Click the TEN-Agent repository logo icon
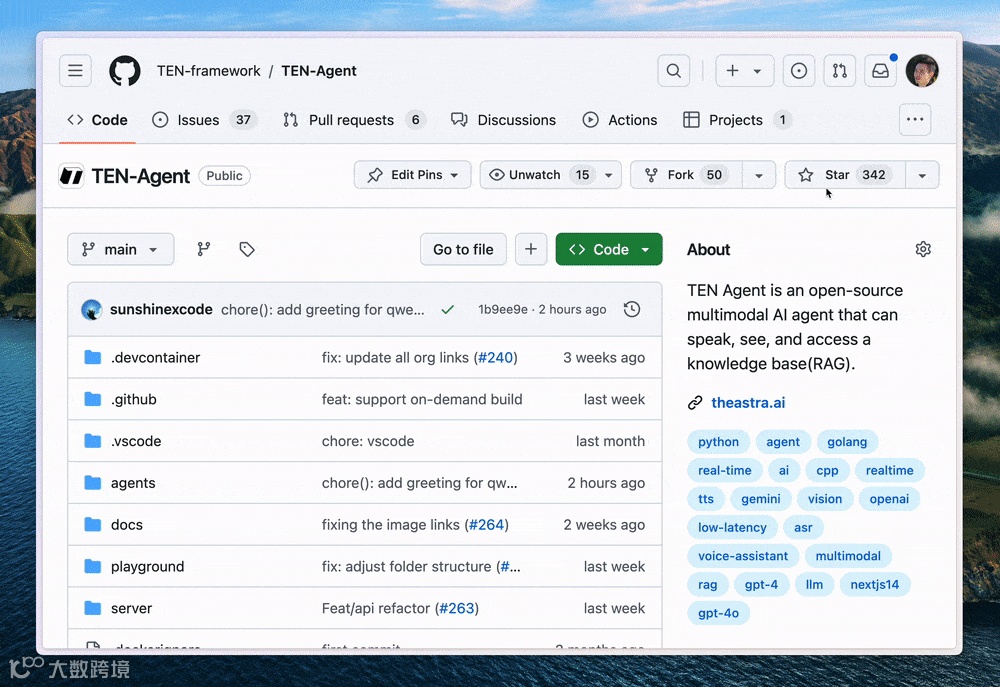 coord(71,175)
